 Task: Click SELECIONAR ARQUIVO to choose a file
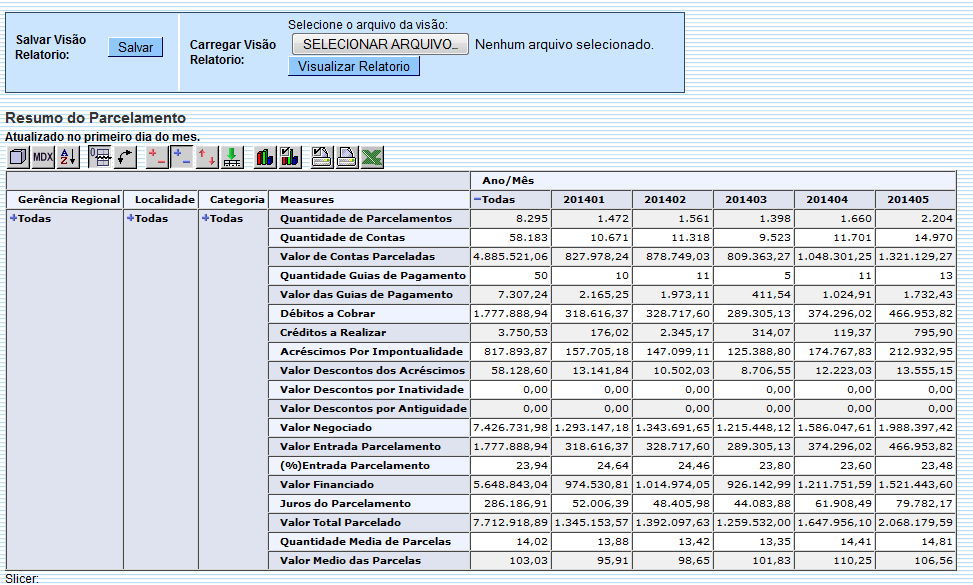coord(378,44)
